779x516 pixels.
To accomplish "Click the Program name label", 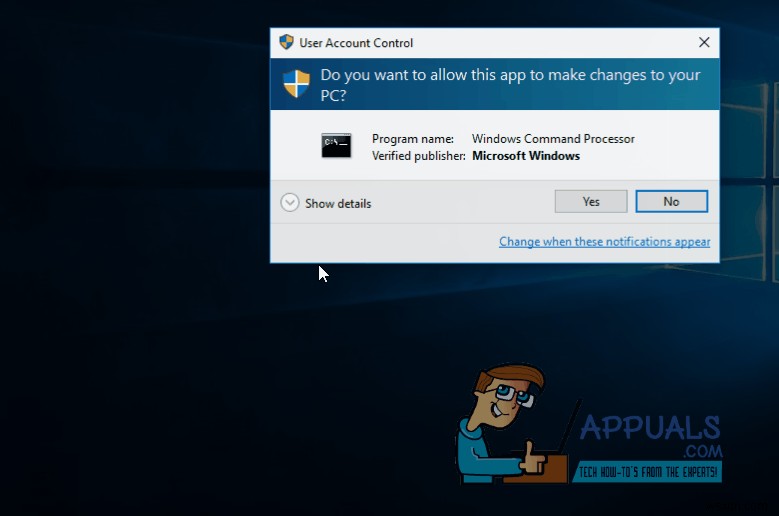I will point(413,139).
